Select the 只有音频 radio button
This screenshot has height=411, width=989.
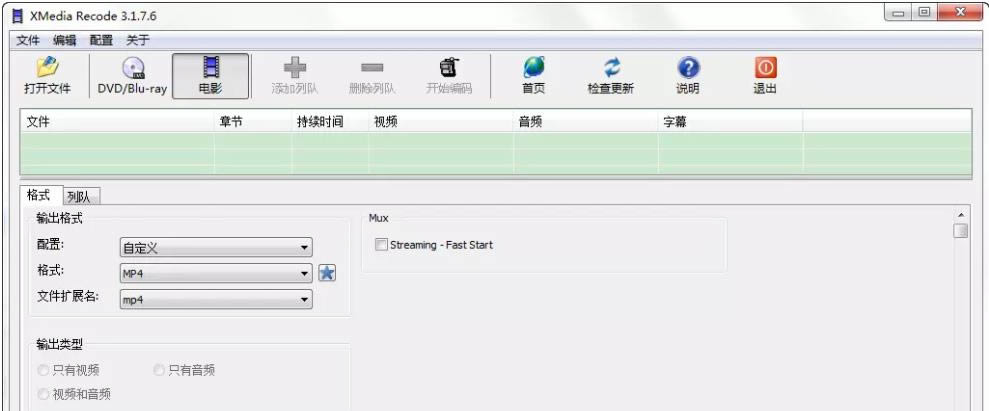[x=159, y=370]
